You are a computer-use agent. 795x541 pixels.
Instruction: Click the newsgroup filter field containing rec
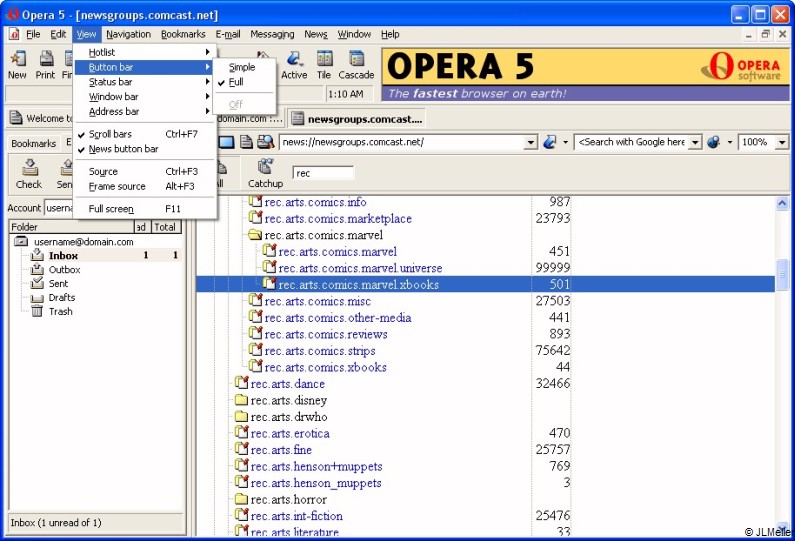323,173
